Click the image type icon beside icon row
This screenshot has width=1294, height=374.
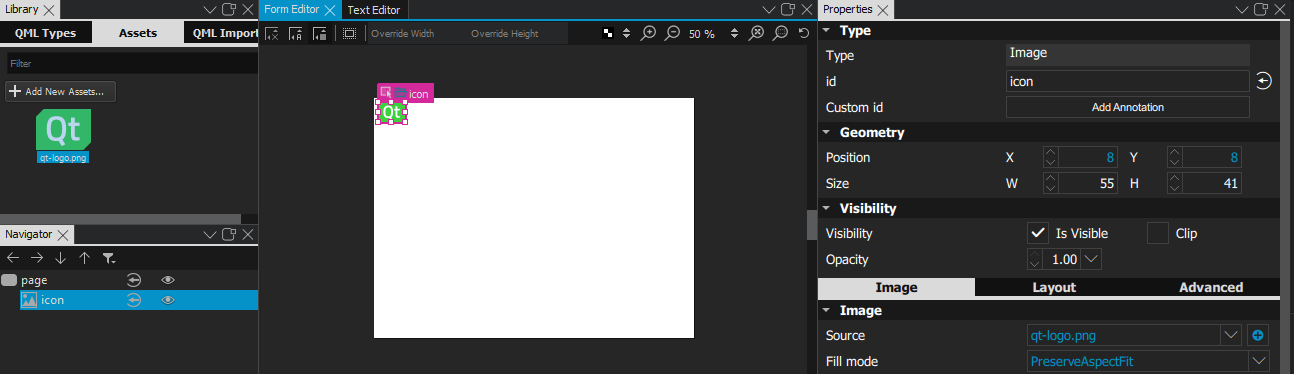pos(29,300)
